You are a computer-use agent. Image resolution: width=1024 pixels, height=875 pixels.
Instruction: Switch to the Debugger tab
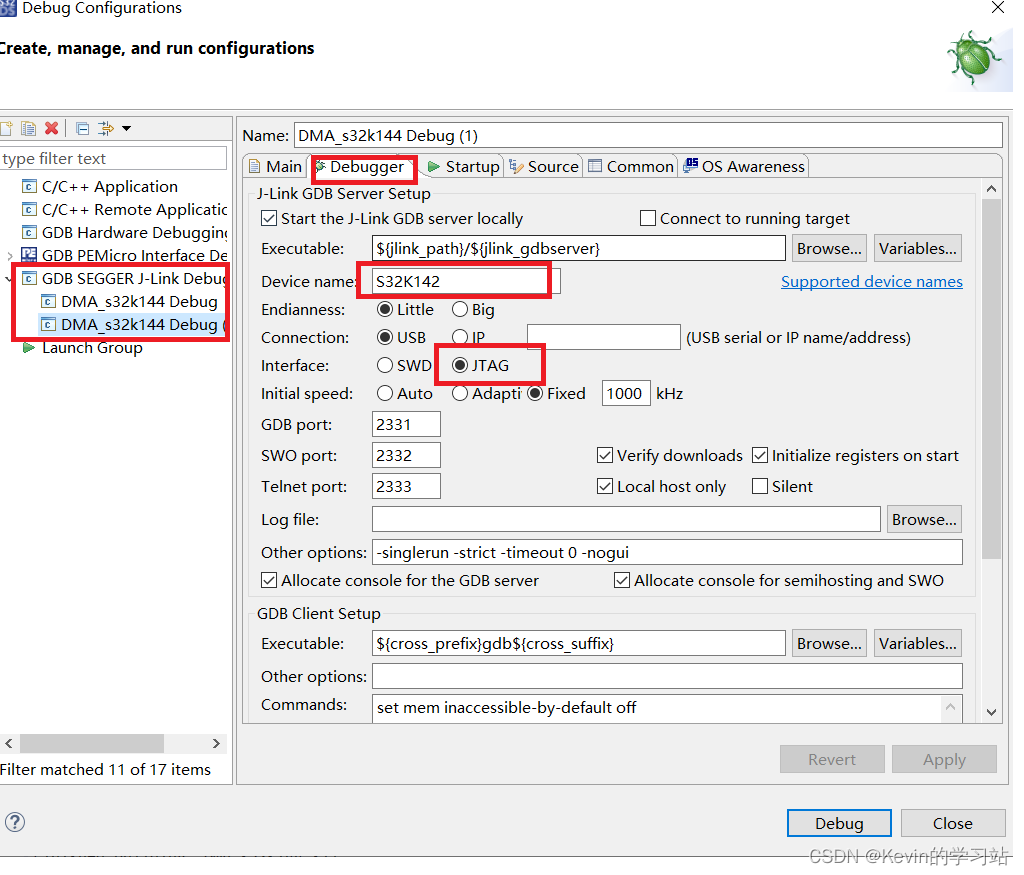point(363,168)
